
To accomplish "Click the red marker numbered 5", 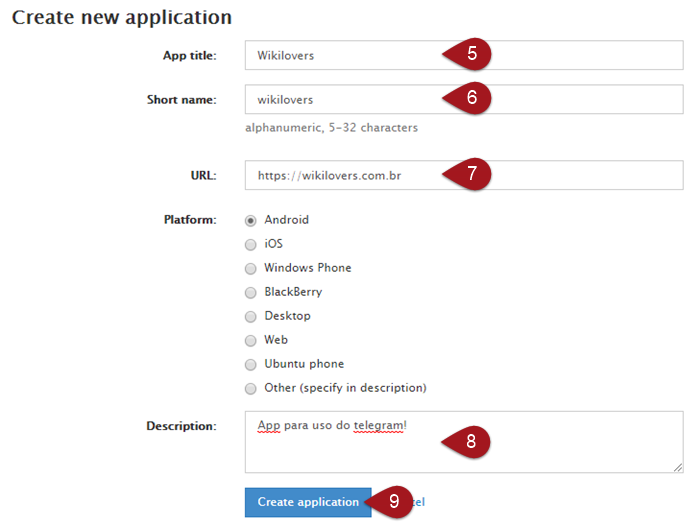I will point(470,55).
